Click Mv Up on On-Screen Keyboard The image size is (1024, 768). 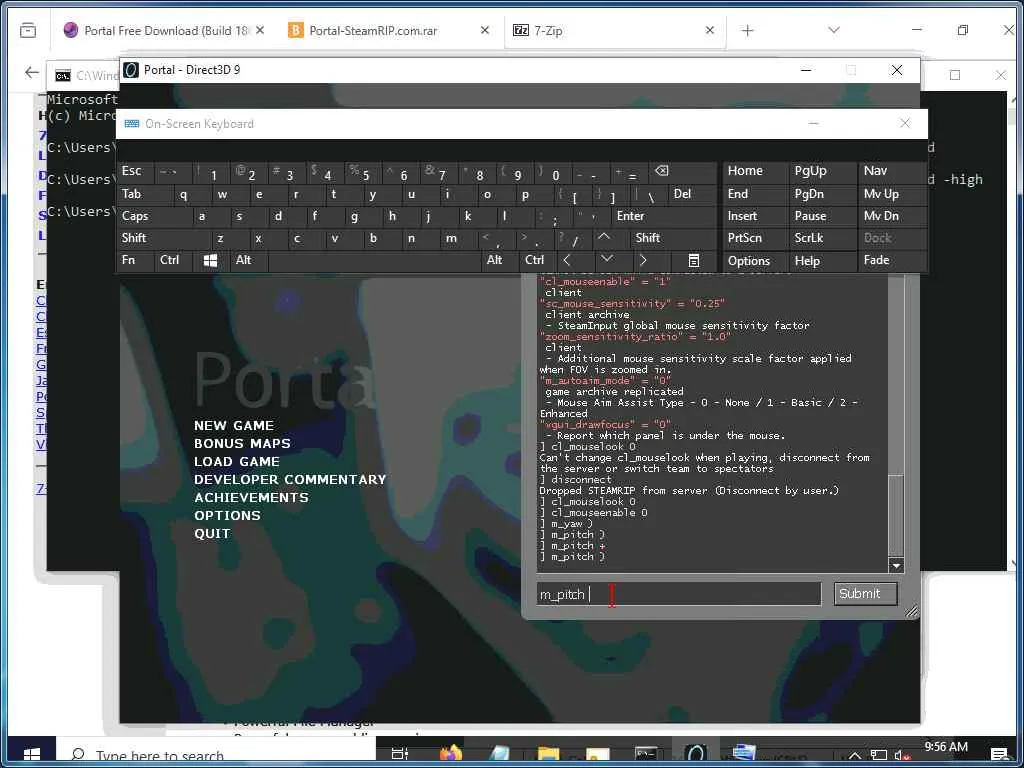click(x=892, y=194)
